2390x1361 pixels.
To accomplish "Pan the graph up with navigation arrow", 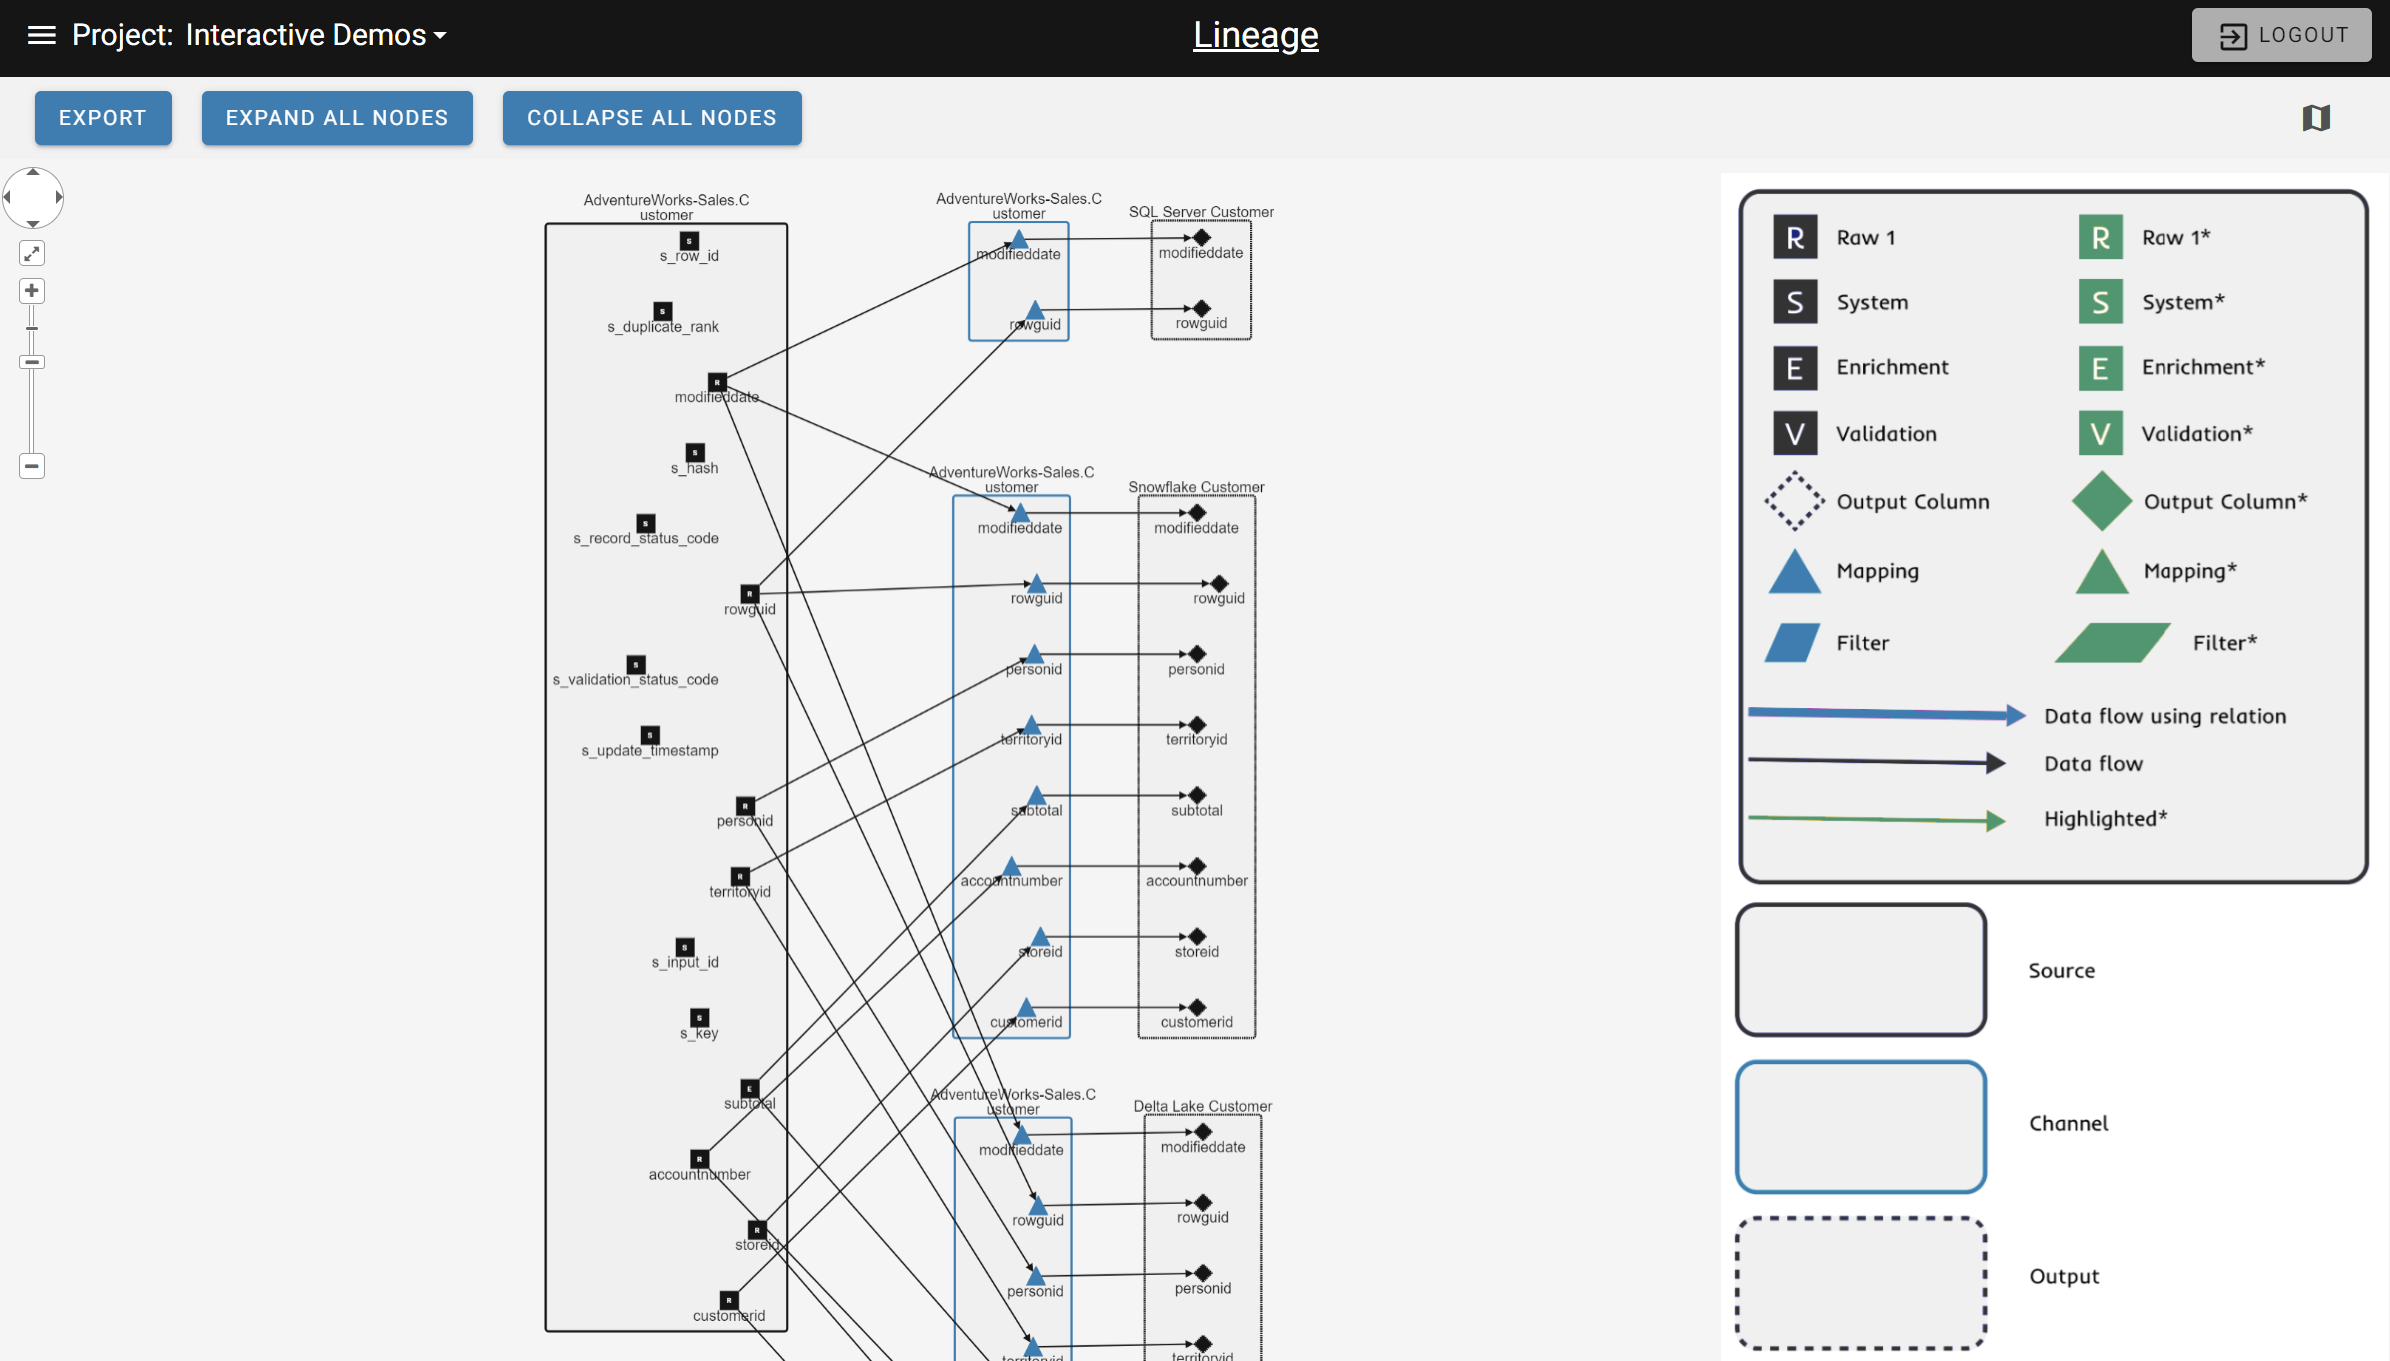I will [x=33, y=173].
